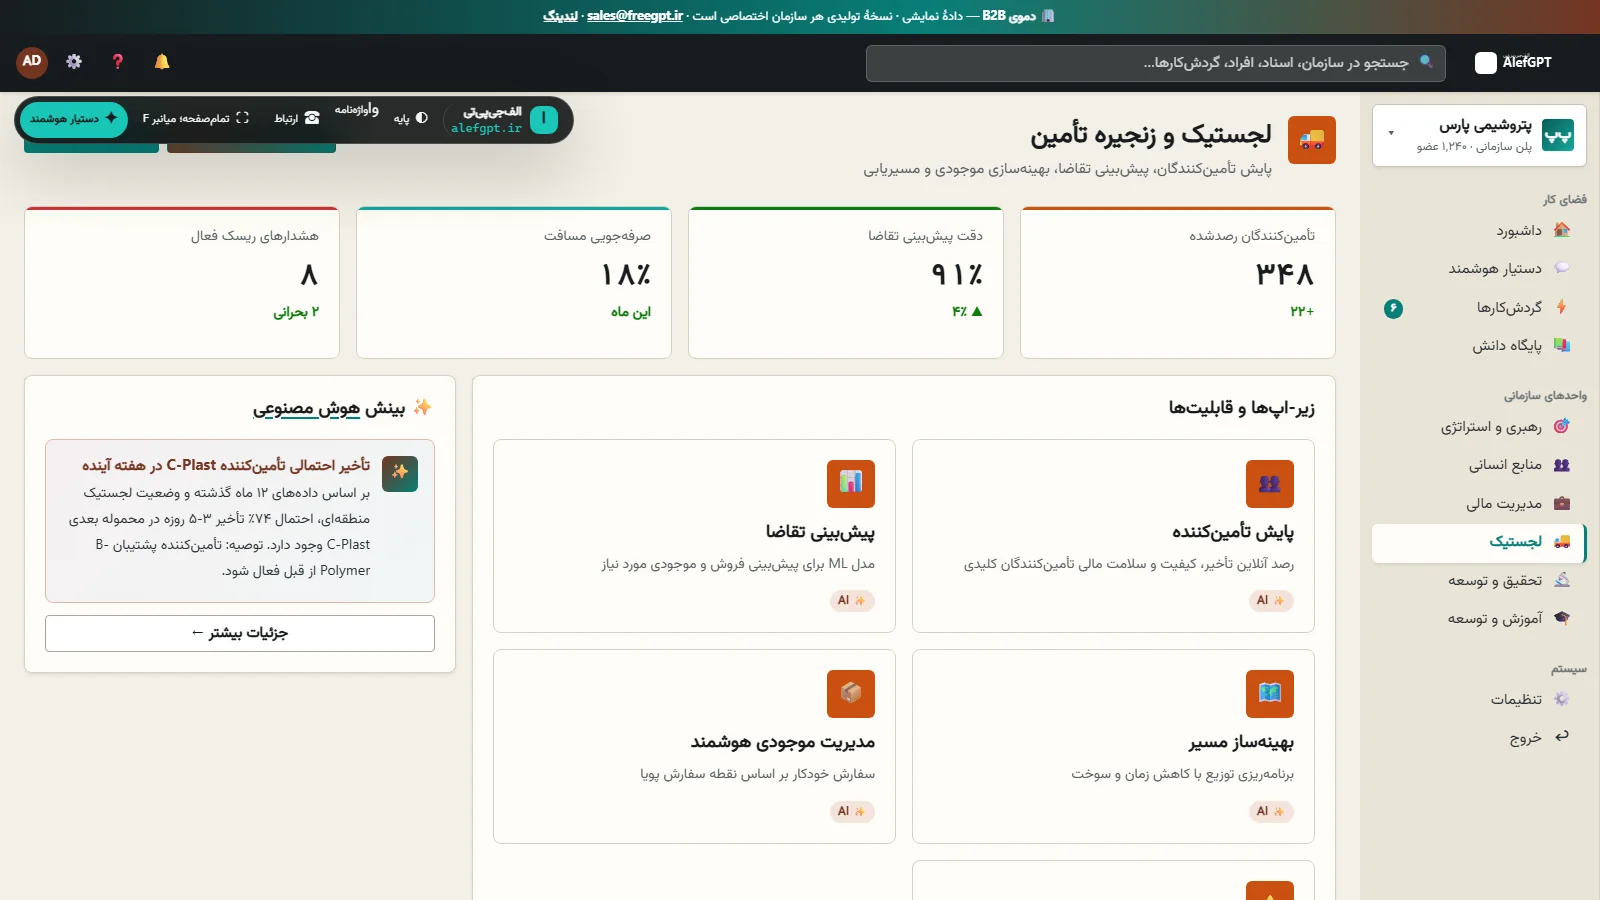Open داشبورد in the sidebar
This screenshot has width=1600, height=900.
coord(1479,231)
